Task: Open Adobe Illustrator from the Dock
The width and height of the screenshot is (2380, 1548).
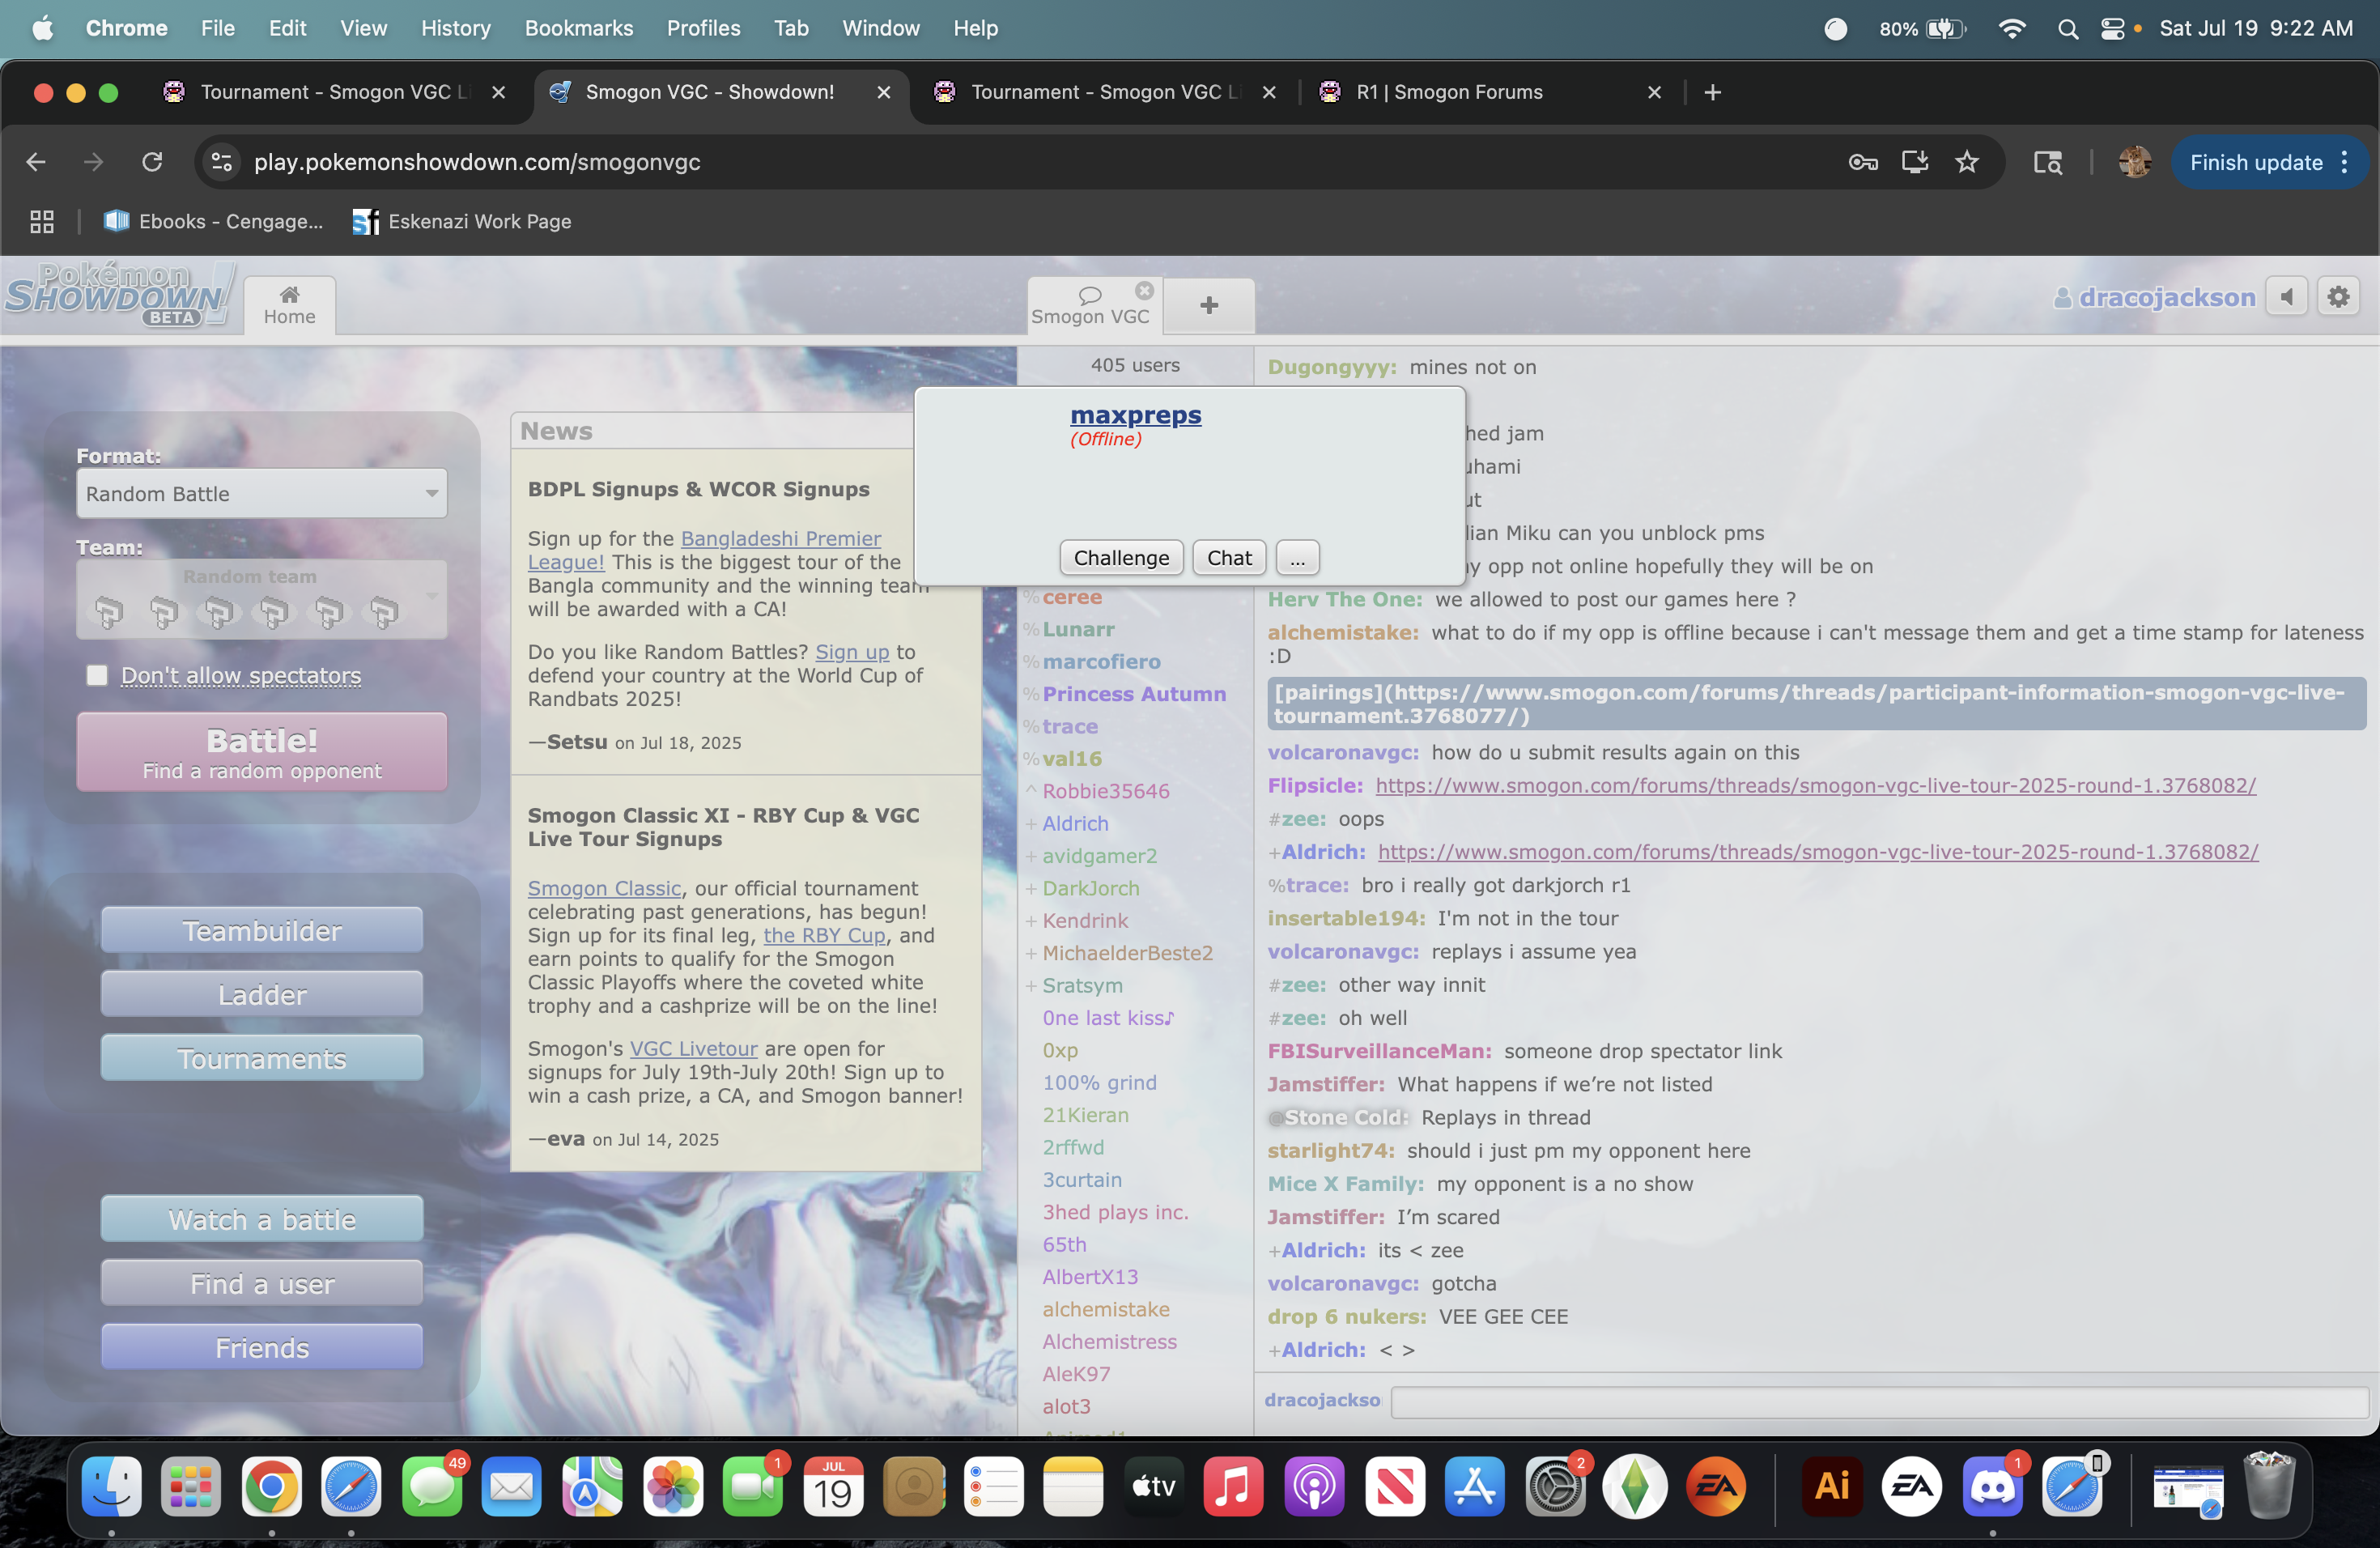Action: [x=1831, y=1486]
